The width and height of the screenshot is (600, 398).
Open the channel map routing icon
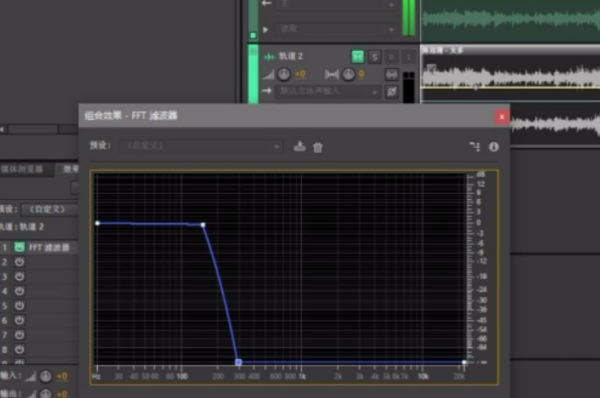[475, 146]
